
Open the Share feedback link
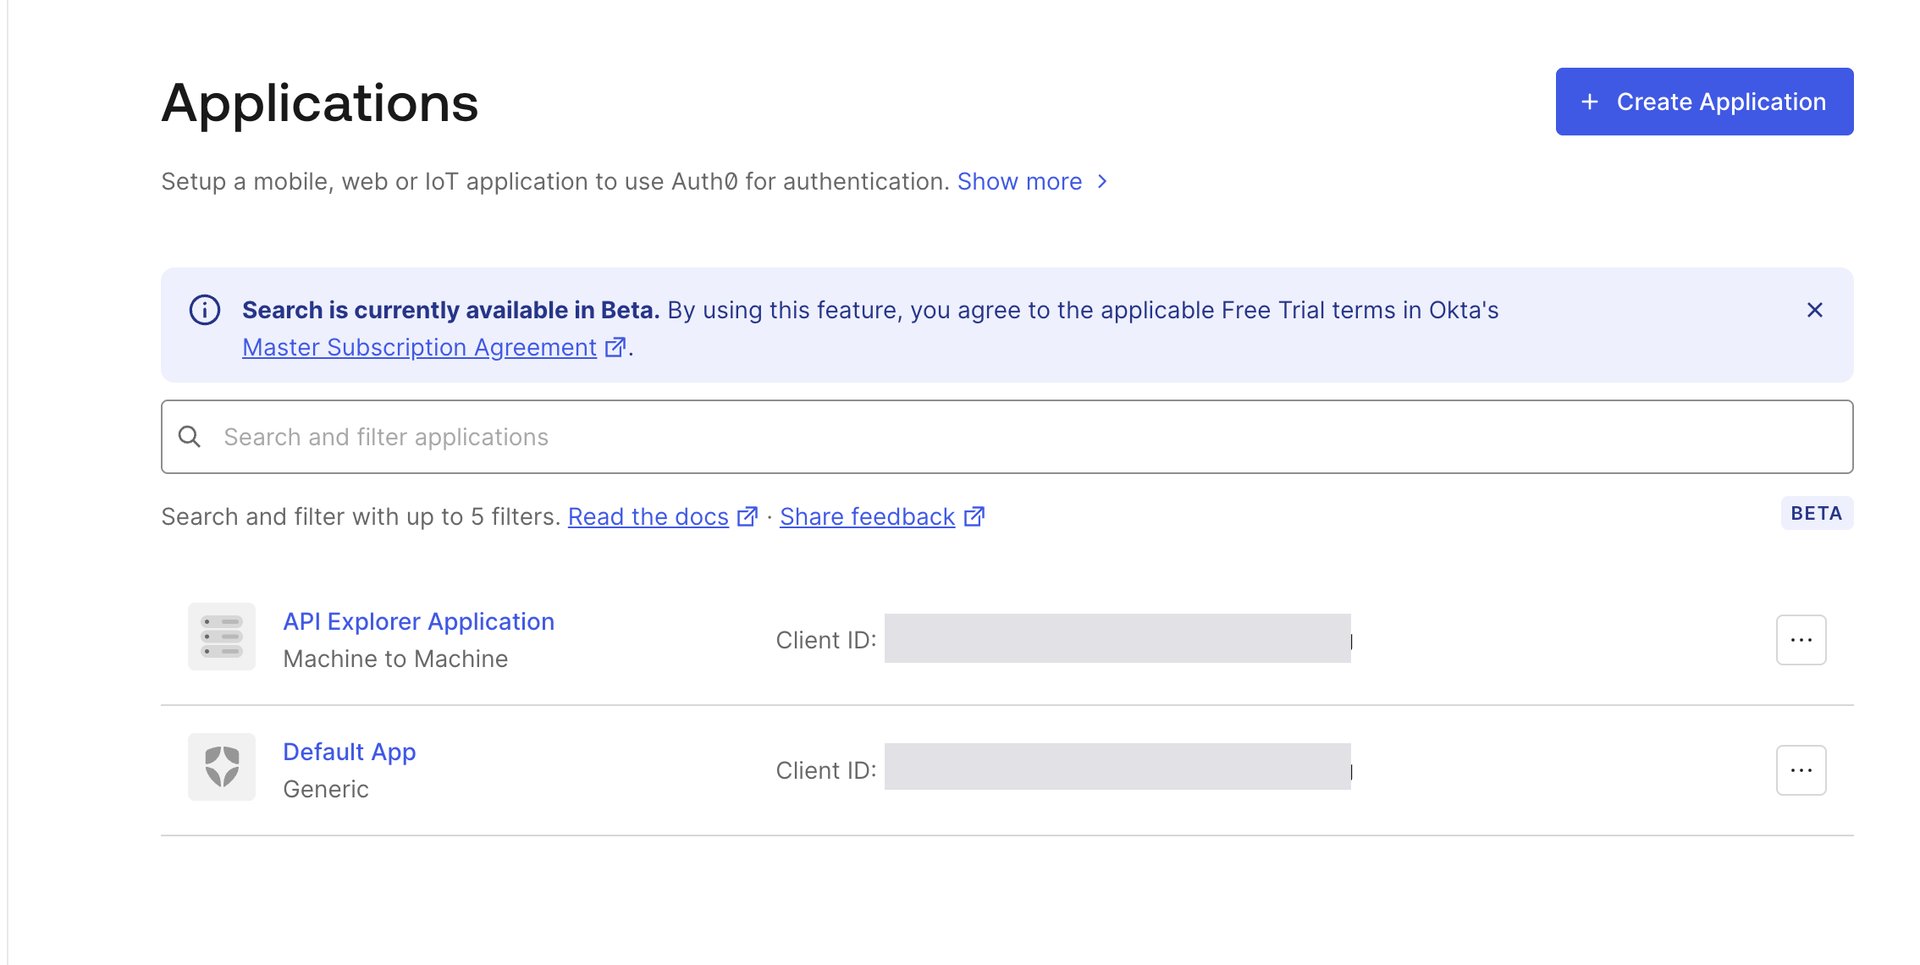click(x=867, y=516)
